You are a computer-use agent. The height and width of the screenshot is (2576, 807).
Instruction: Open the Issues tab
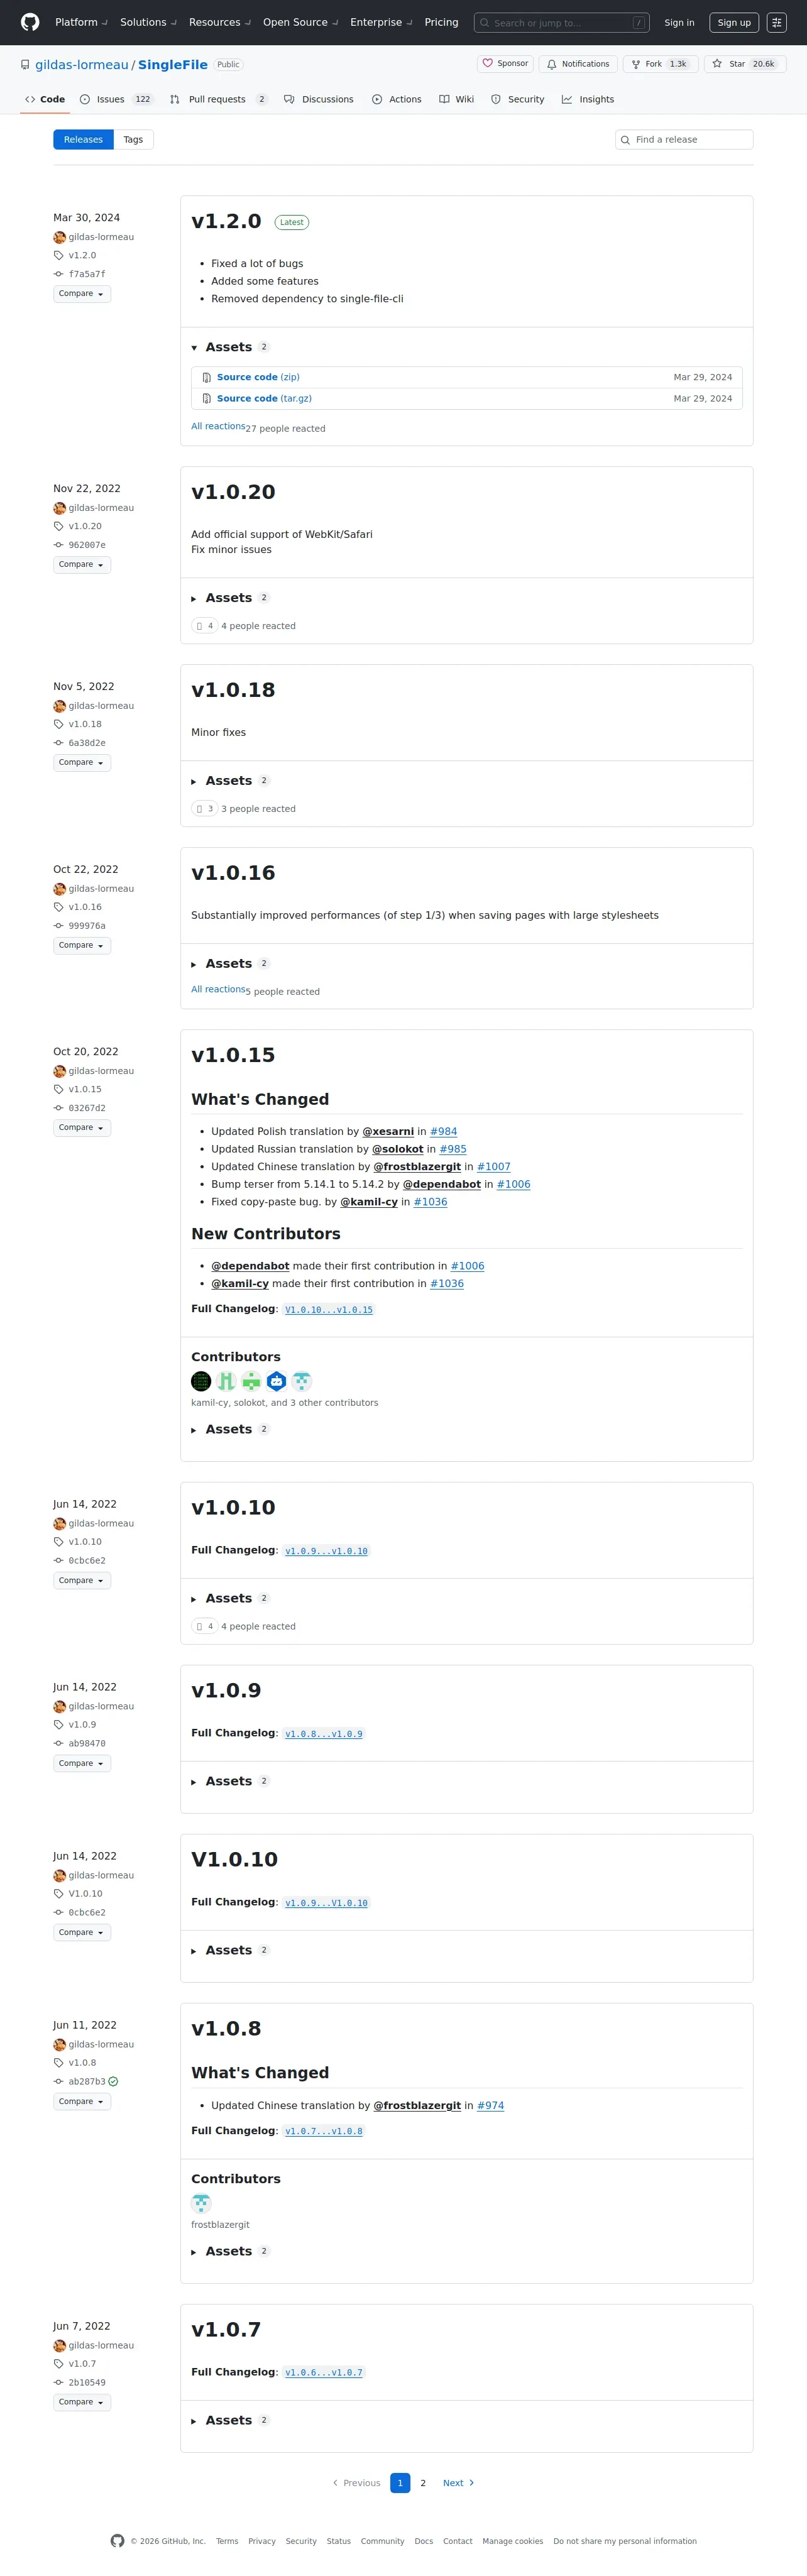pyautogui.click(x=116, y=99)
